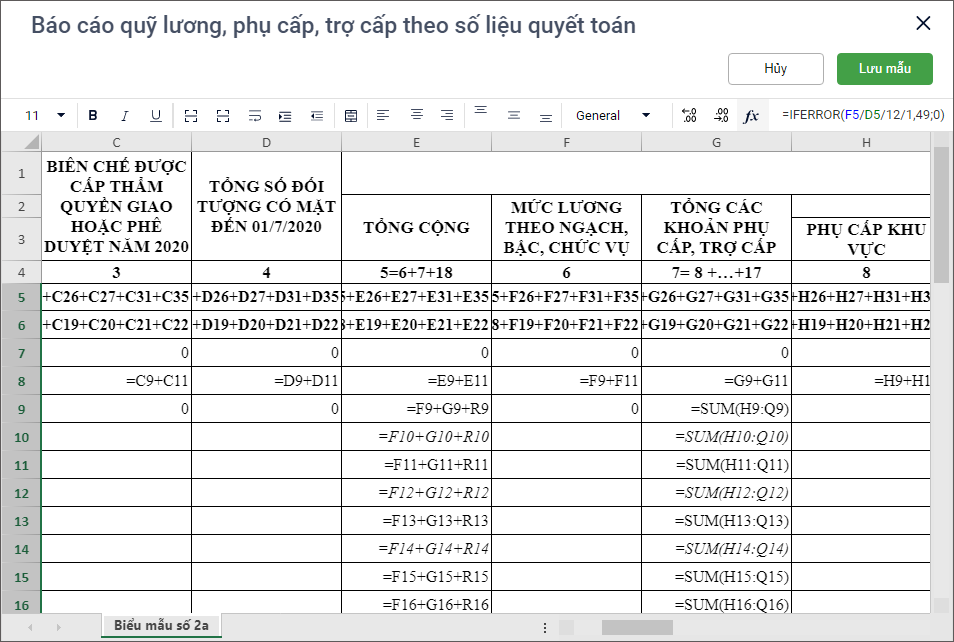Select the Biểu mẫu số 2a sheet tab
The height and width of the screenshot is (642, 954).
161,626
